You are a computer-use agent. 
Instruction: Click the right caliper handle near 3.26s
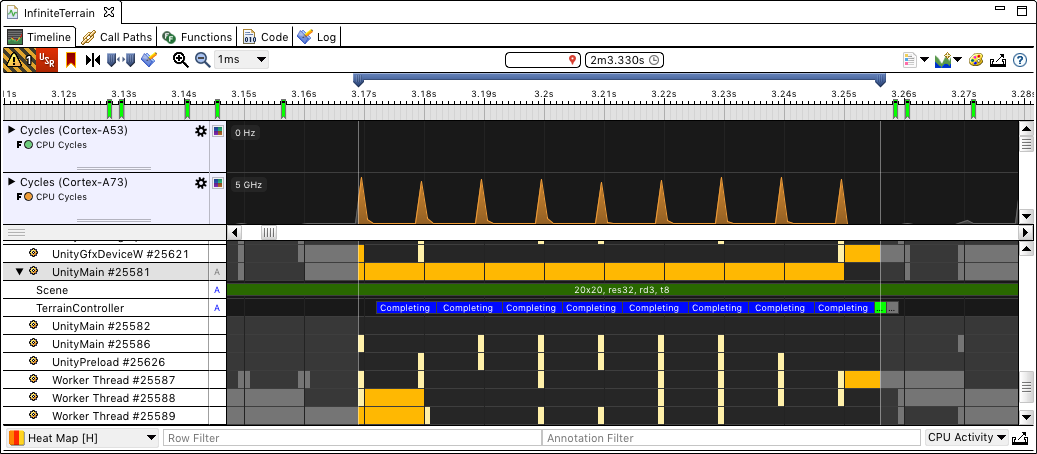(x=880, y=80)
